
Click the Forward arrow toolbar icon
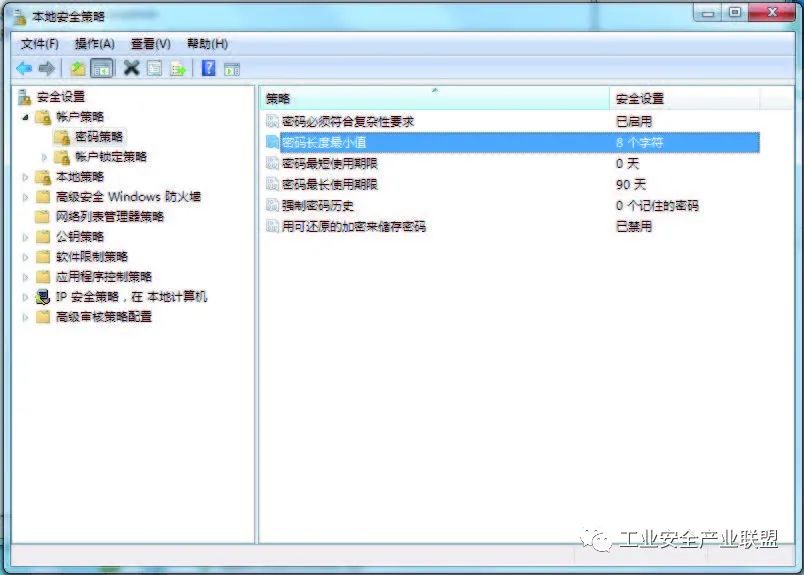[x=46, y=68]
